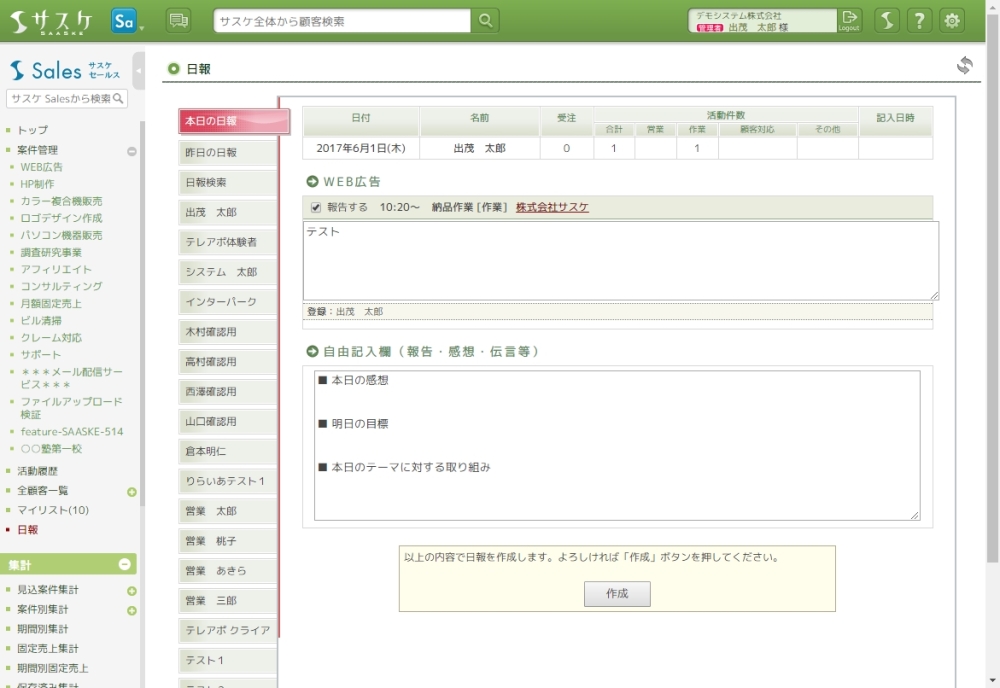Open the Sa application switcher dropdown
Image resolution: width=1000 pixels, height=688 pixels.
pos(127,21)
